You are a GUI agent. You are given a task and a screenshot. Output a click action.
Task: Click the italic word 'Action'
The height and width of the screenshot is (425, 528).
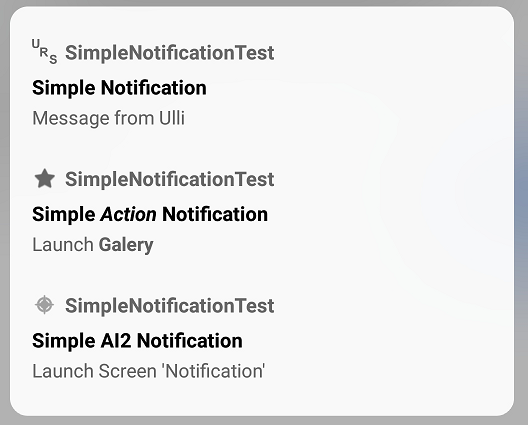(x=128, y=215)
